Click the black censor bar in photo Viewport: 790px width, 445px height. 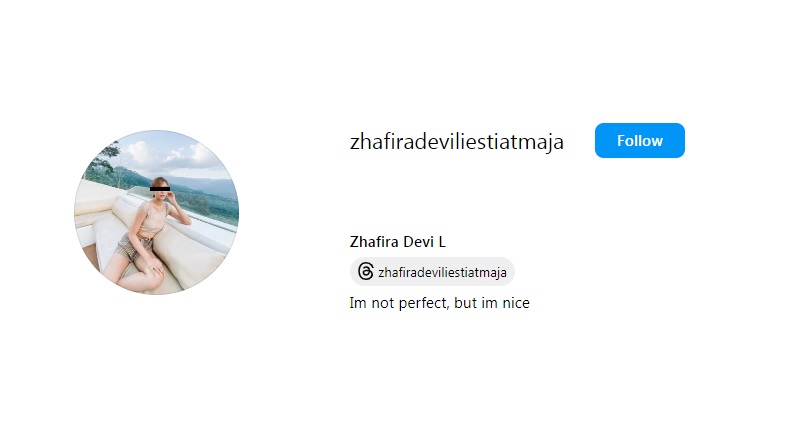click(160, 189)
